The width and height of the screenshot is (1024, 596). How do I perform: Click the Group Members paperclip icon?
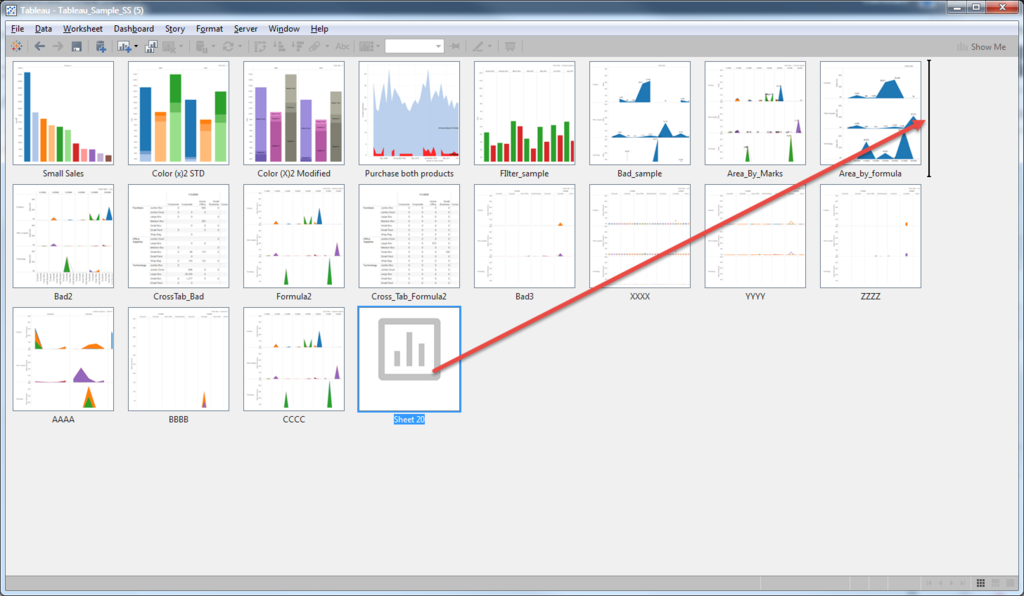point(315,46)
